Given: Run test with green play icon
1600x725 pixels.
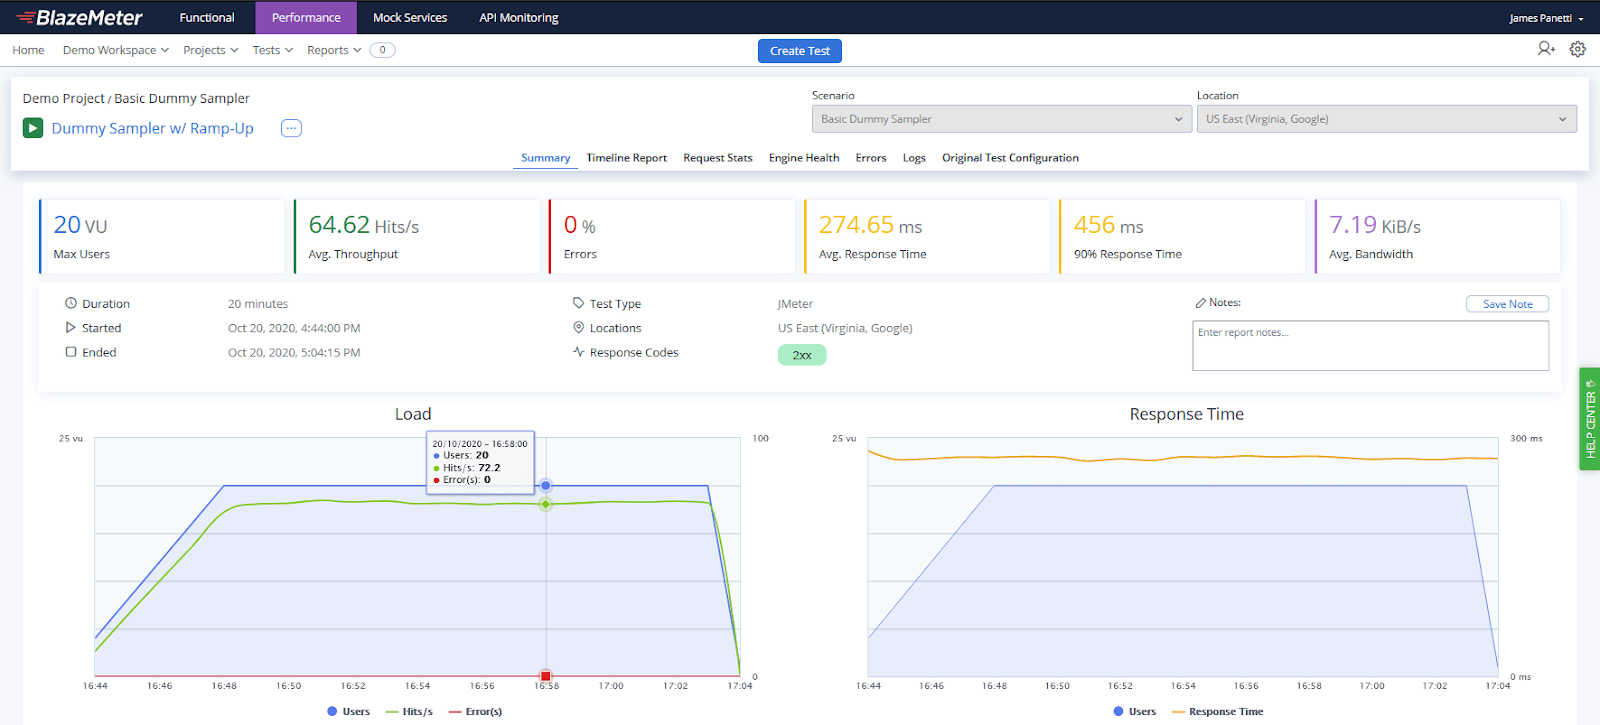Looking at the screenshot, I should [33, 128].
